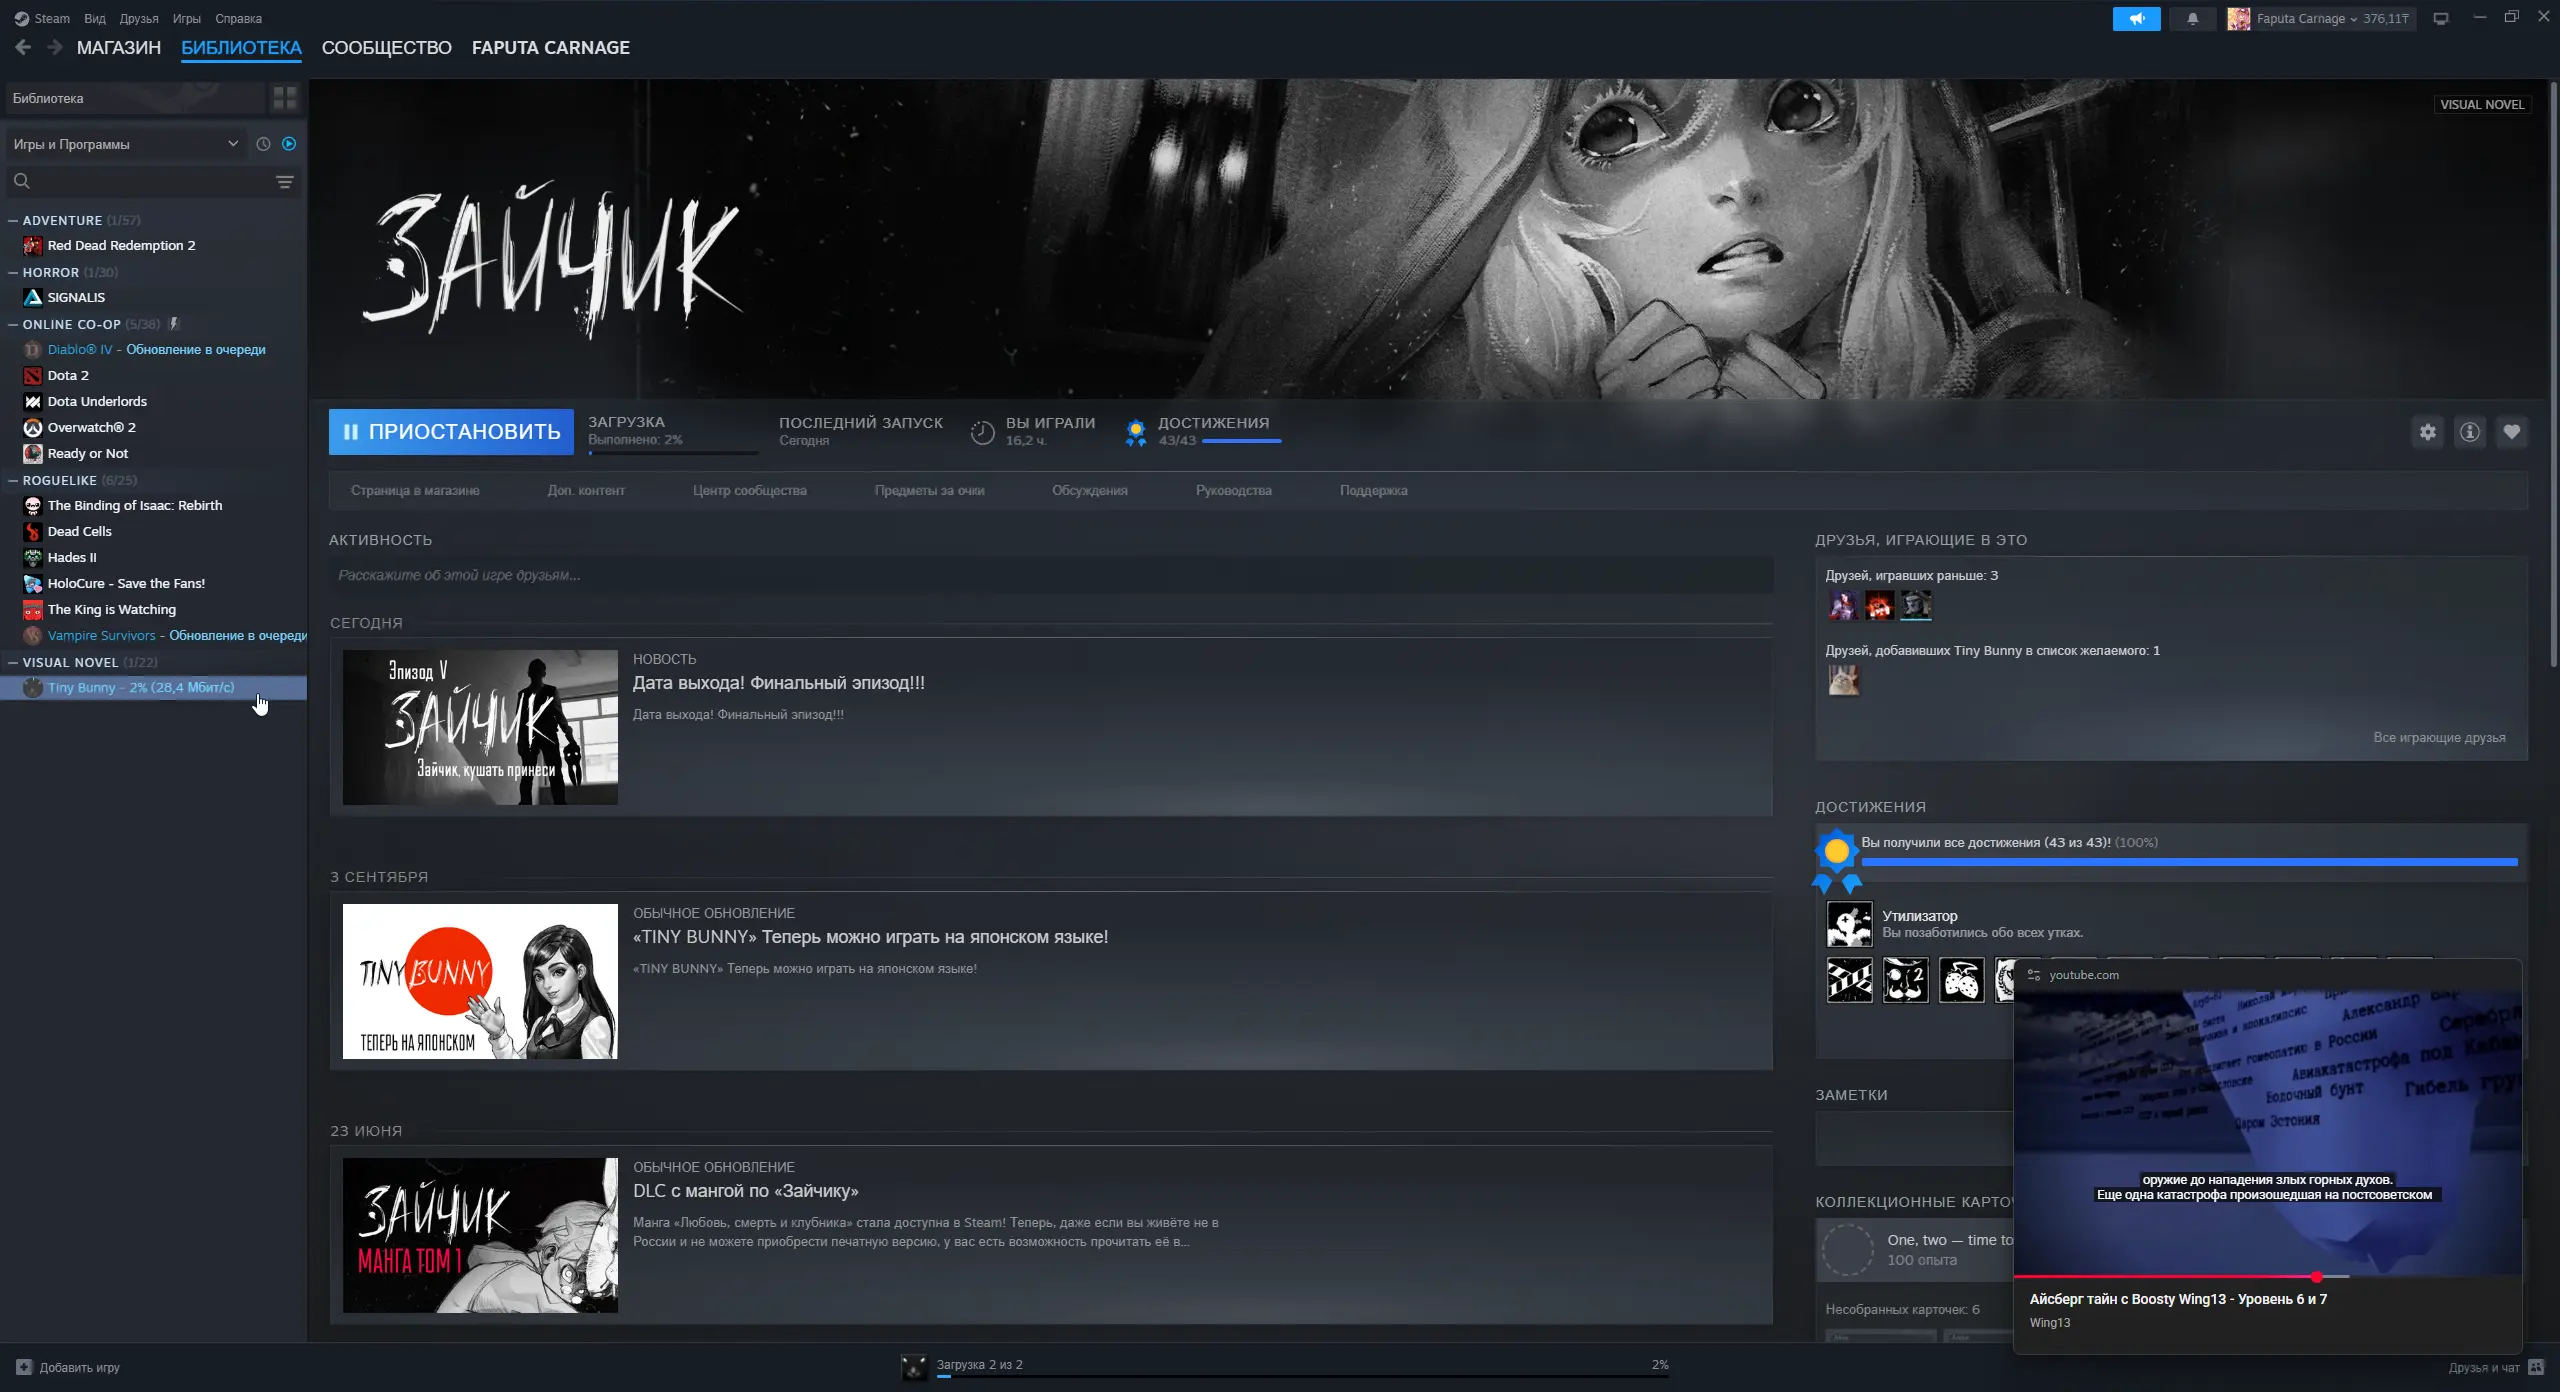Open the game settings gear icon
2560x1392 pixels.
(2428, 432)
